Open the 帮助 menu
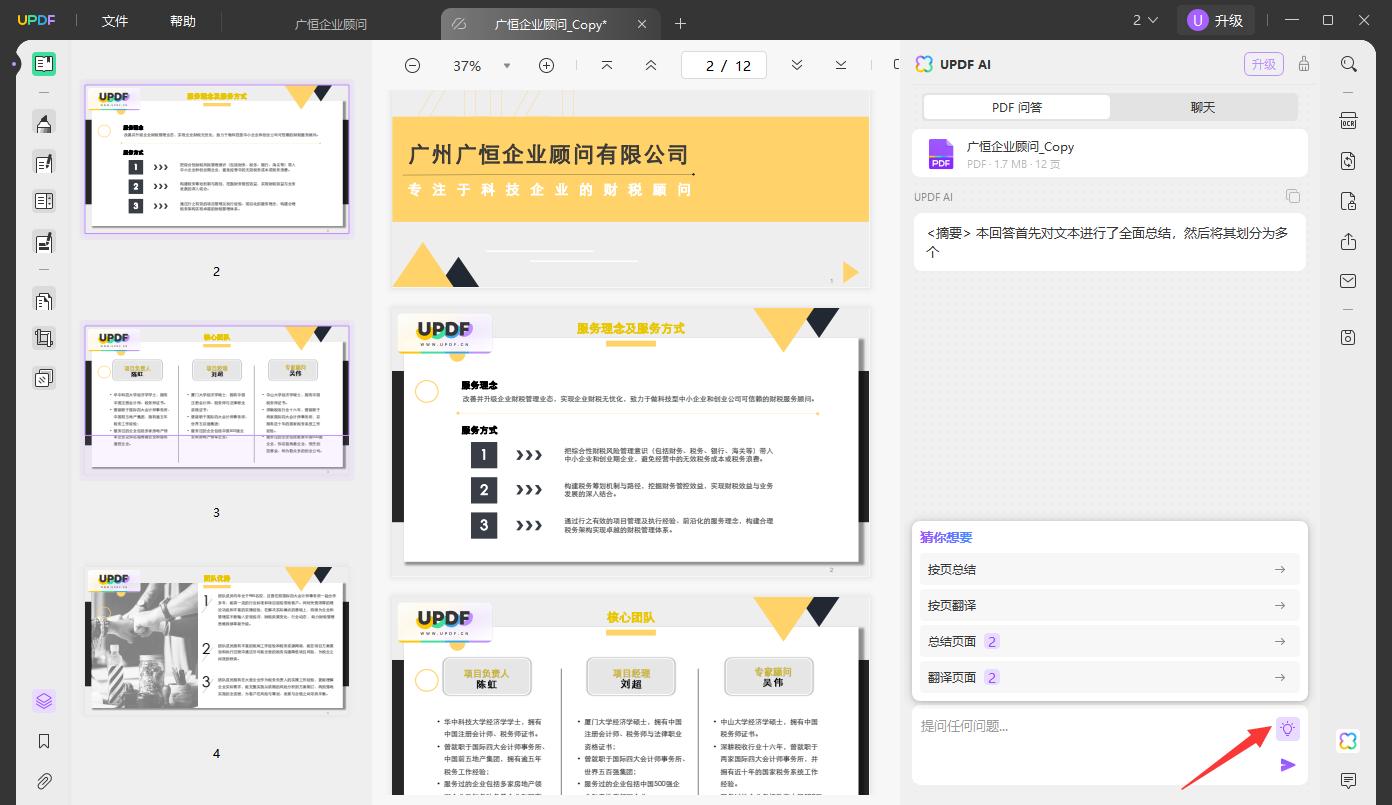 point(183,21)
